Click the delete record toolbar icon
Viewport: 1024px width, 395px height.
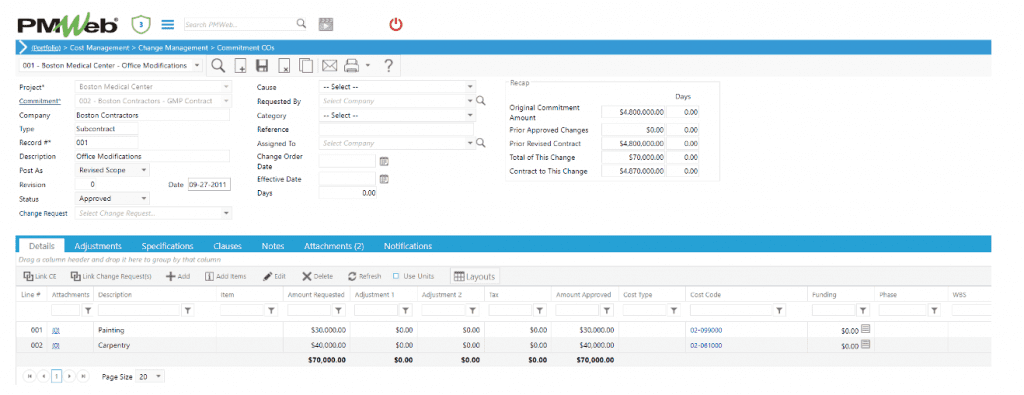pyautogui.click(x=284, y=65)
